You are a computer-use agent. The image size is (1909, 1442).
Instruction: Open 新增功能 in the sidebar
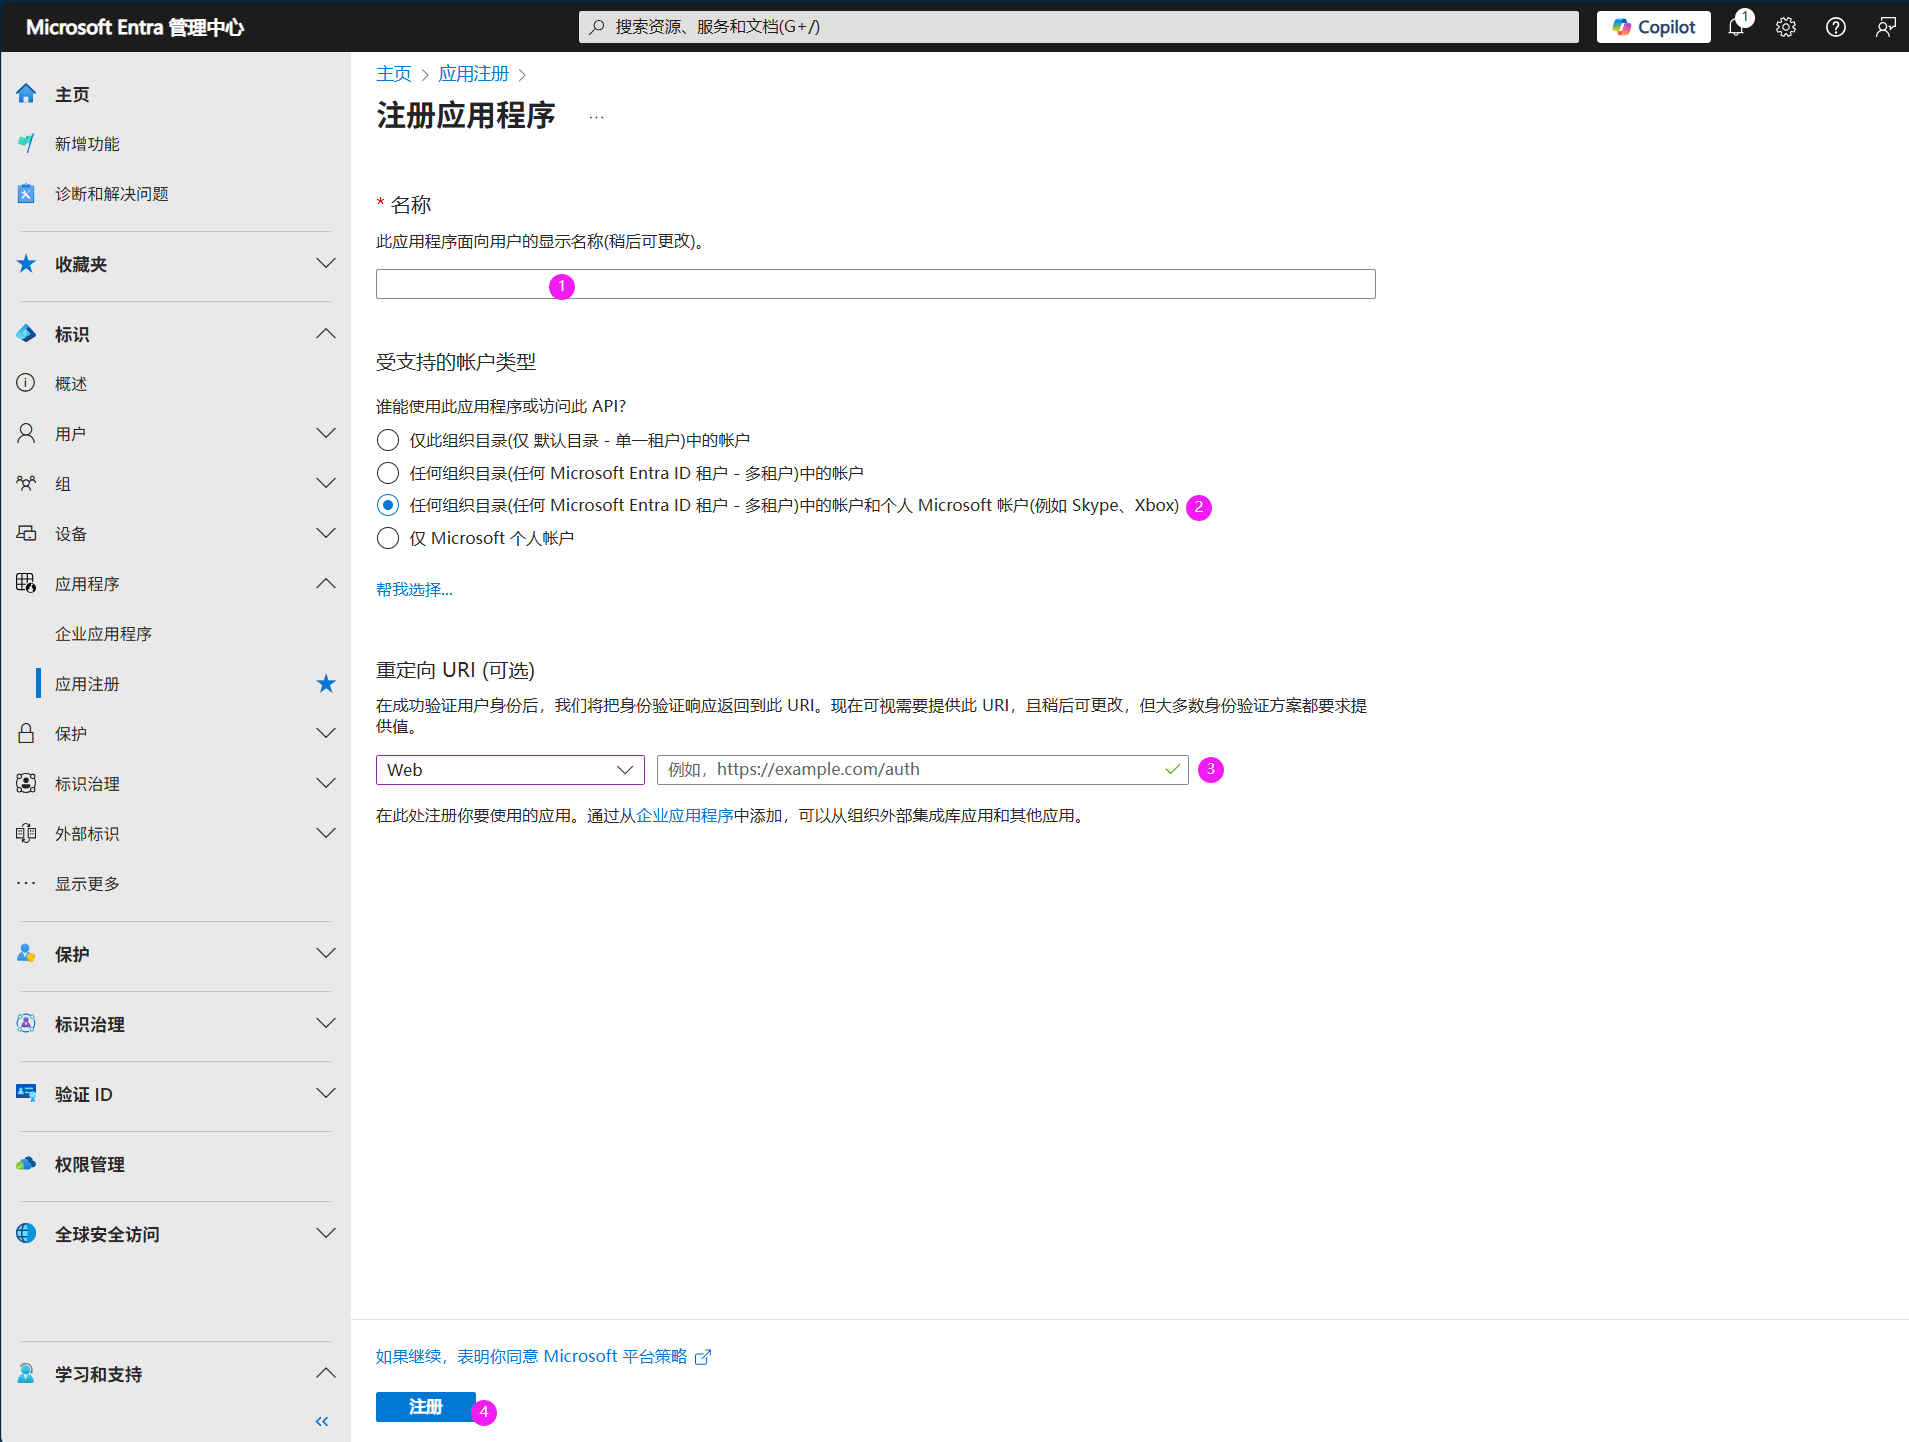[x=87, y=144]
